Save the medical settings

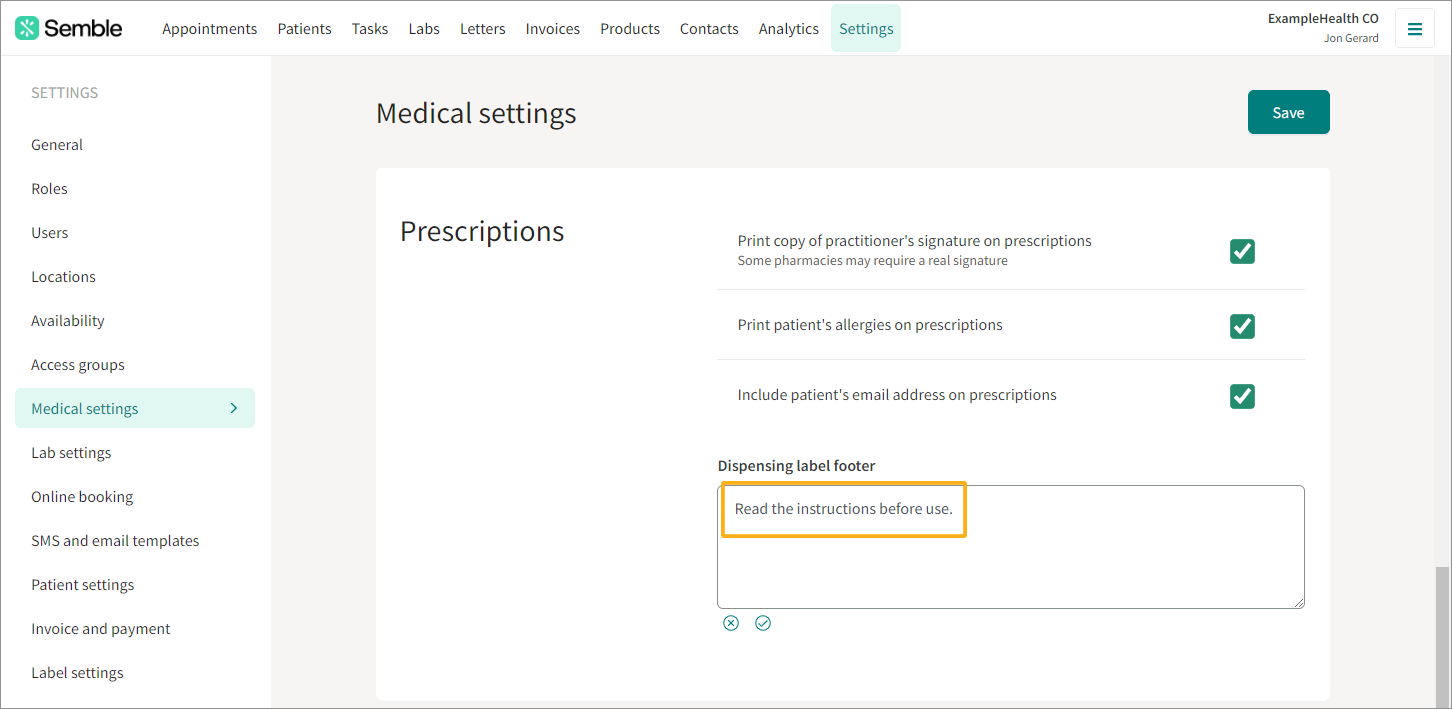click(1288, 112)
